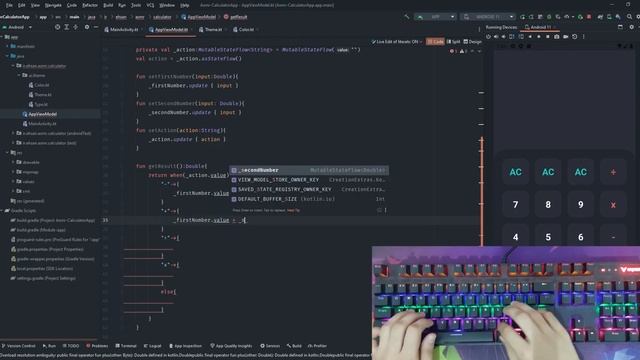Select AppViewModel in project tree
This screenshot has width=640, height=360.
click(x=42, y=114)
